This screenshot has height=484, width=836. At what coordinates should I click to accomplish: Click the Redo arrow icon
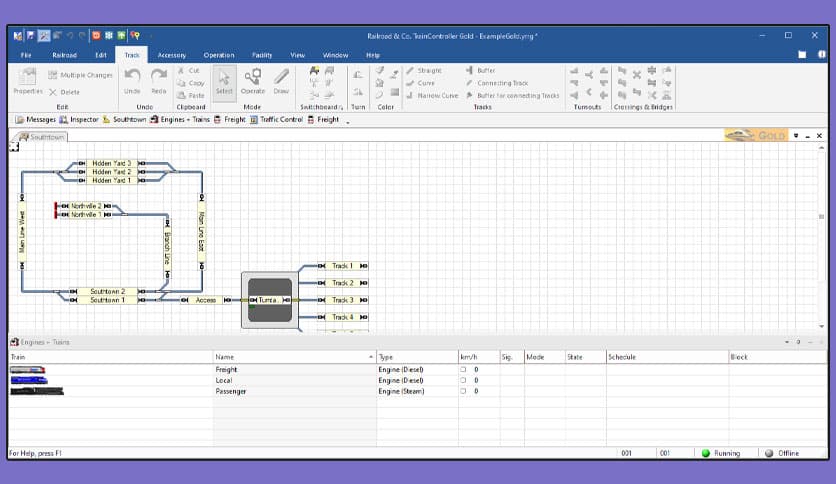click(158, 75)
